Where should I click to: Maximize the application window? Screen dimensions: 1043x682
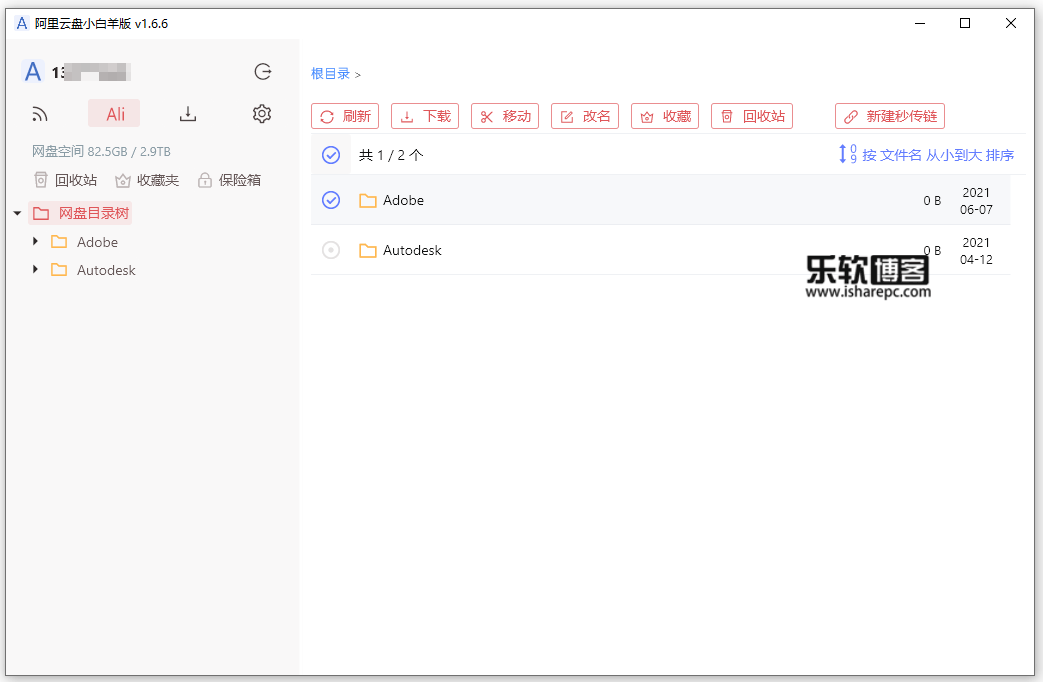click(965, 23)
